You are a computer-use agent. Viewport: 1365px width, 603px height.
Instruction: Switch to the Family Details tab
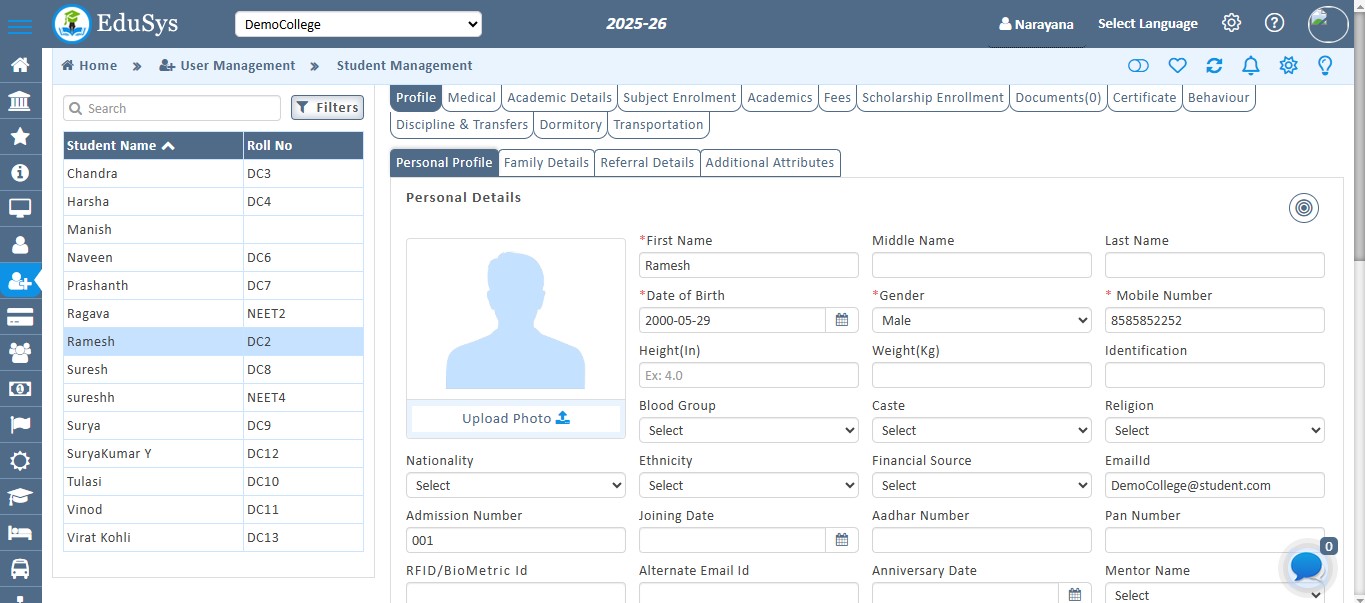[x=546, y=162]
